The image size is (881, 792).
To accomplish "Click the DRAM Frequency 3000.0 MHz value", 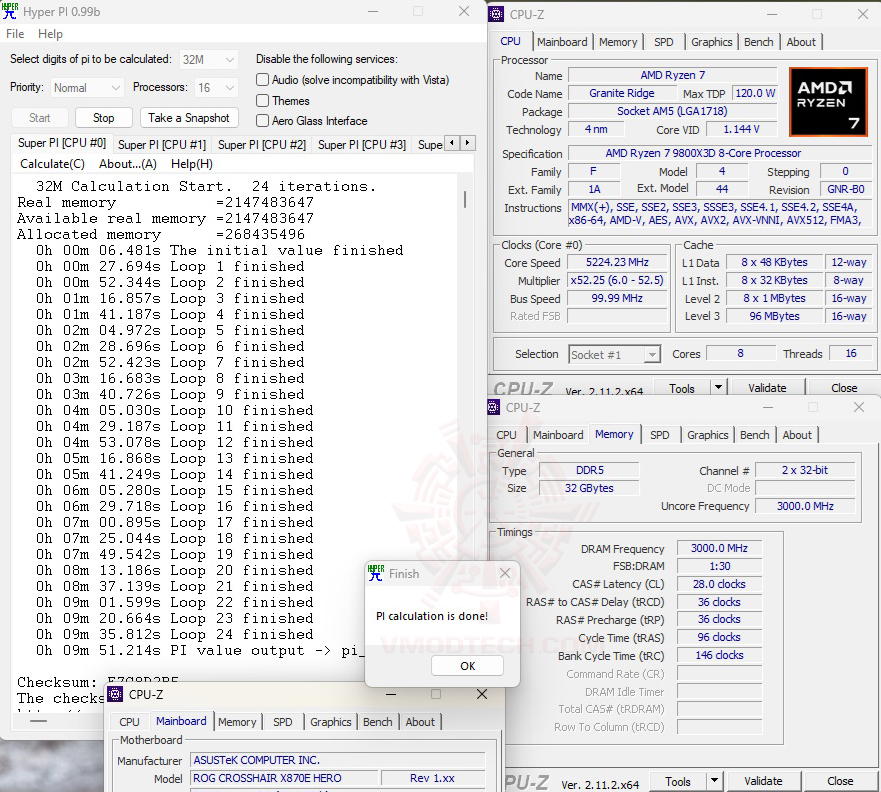I will [719, 548].
